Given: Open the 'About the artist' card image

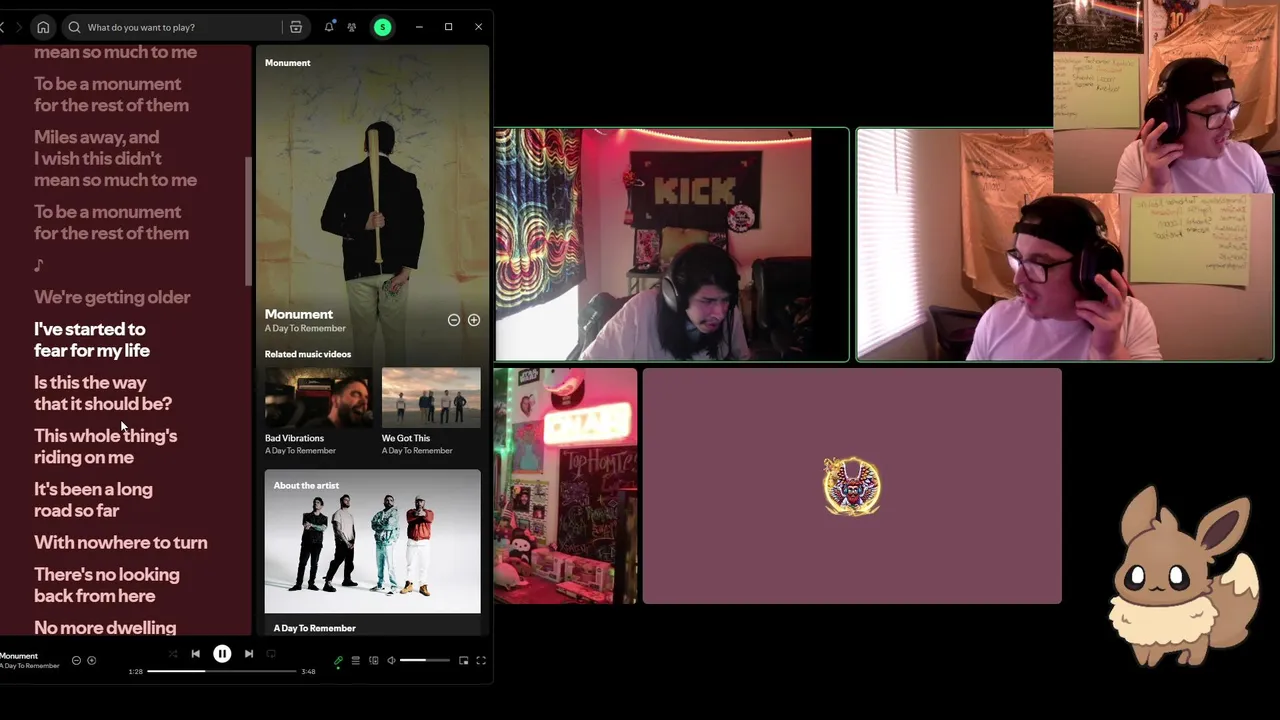Looking at the screenshot, I should (372, 541).
